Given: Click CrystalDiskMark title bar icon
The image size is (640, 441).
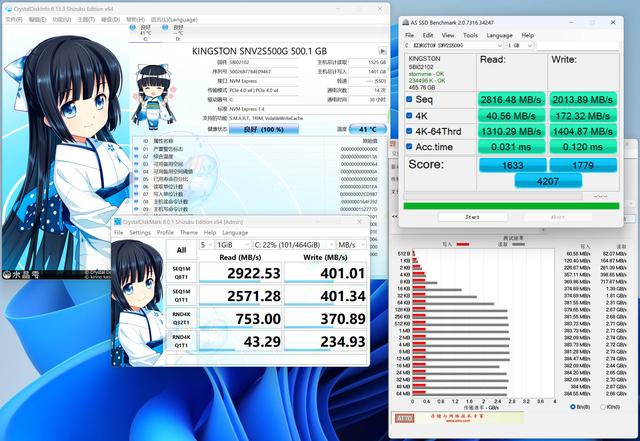Looking at the screenshot, I should tap(118, 222).
